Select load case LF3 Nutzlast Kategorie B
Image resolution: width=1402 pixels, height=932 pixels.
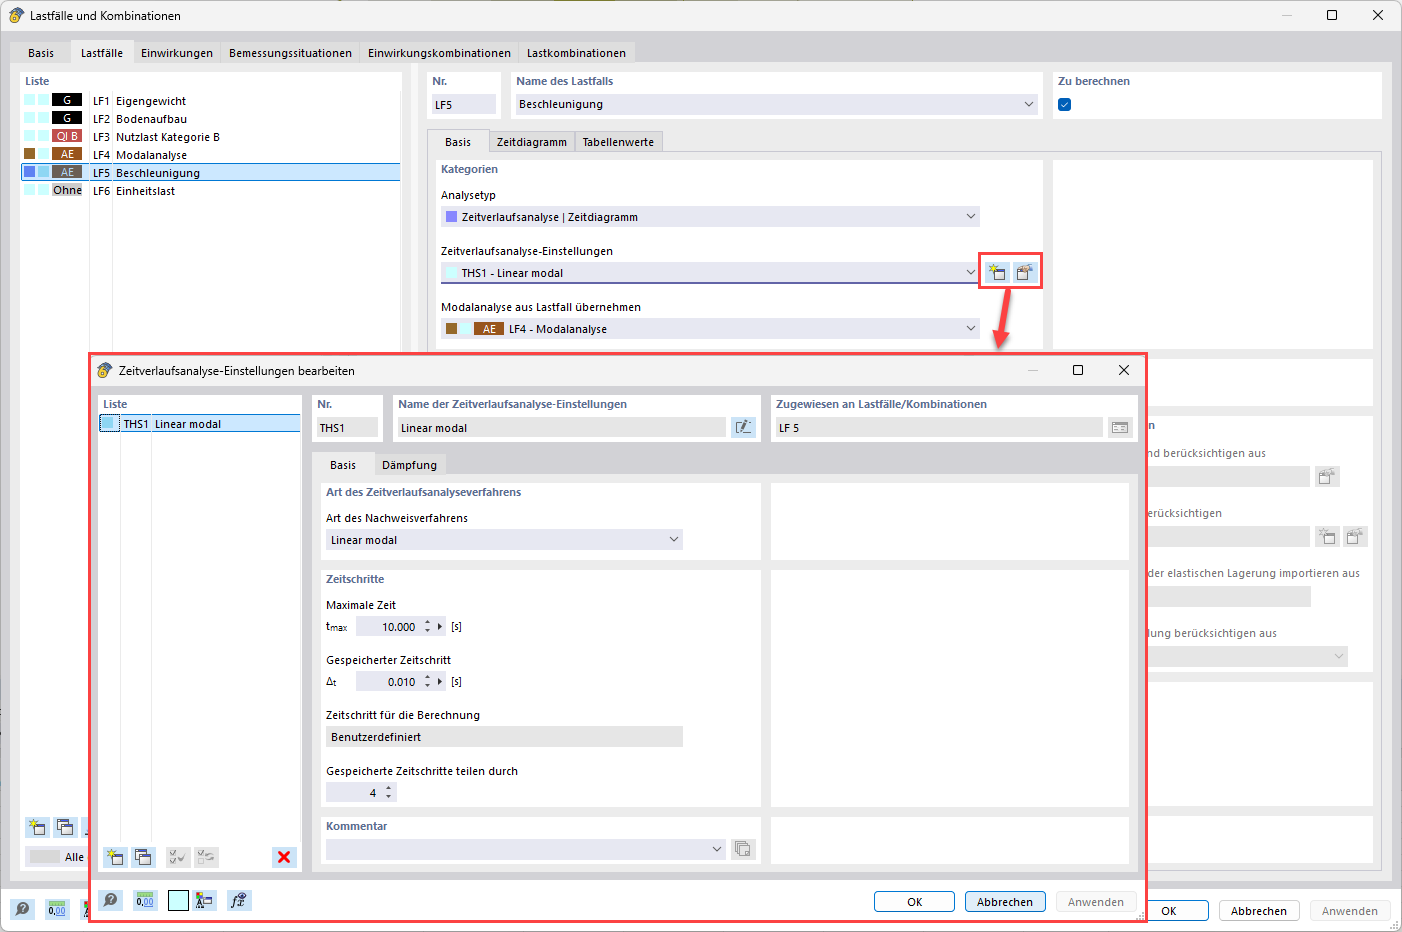tap(211, 137)
